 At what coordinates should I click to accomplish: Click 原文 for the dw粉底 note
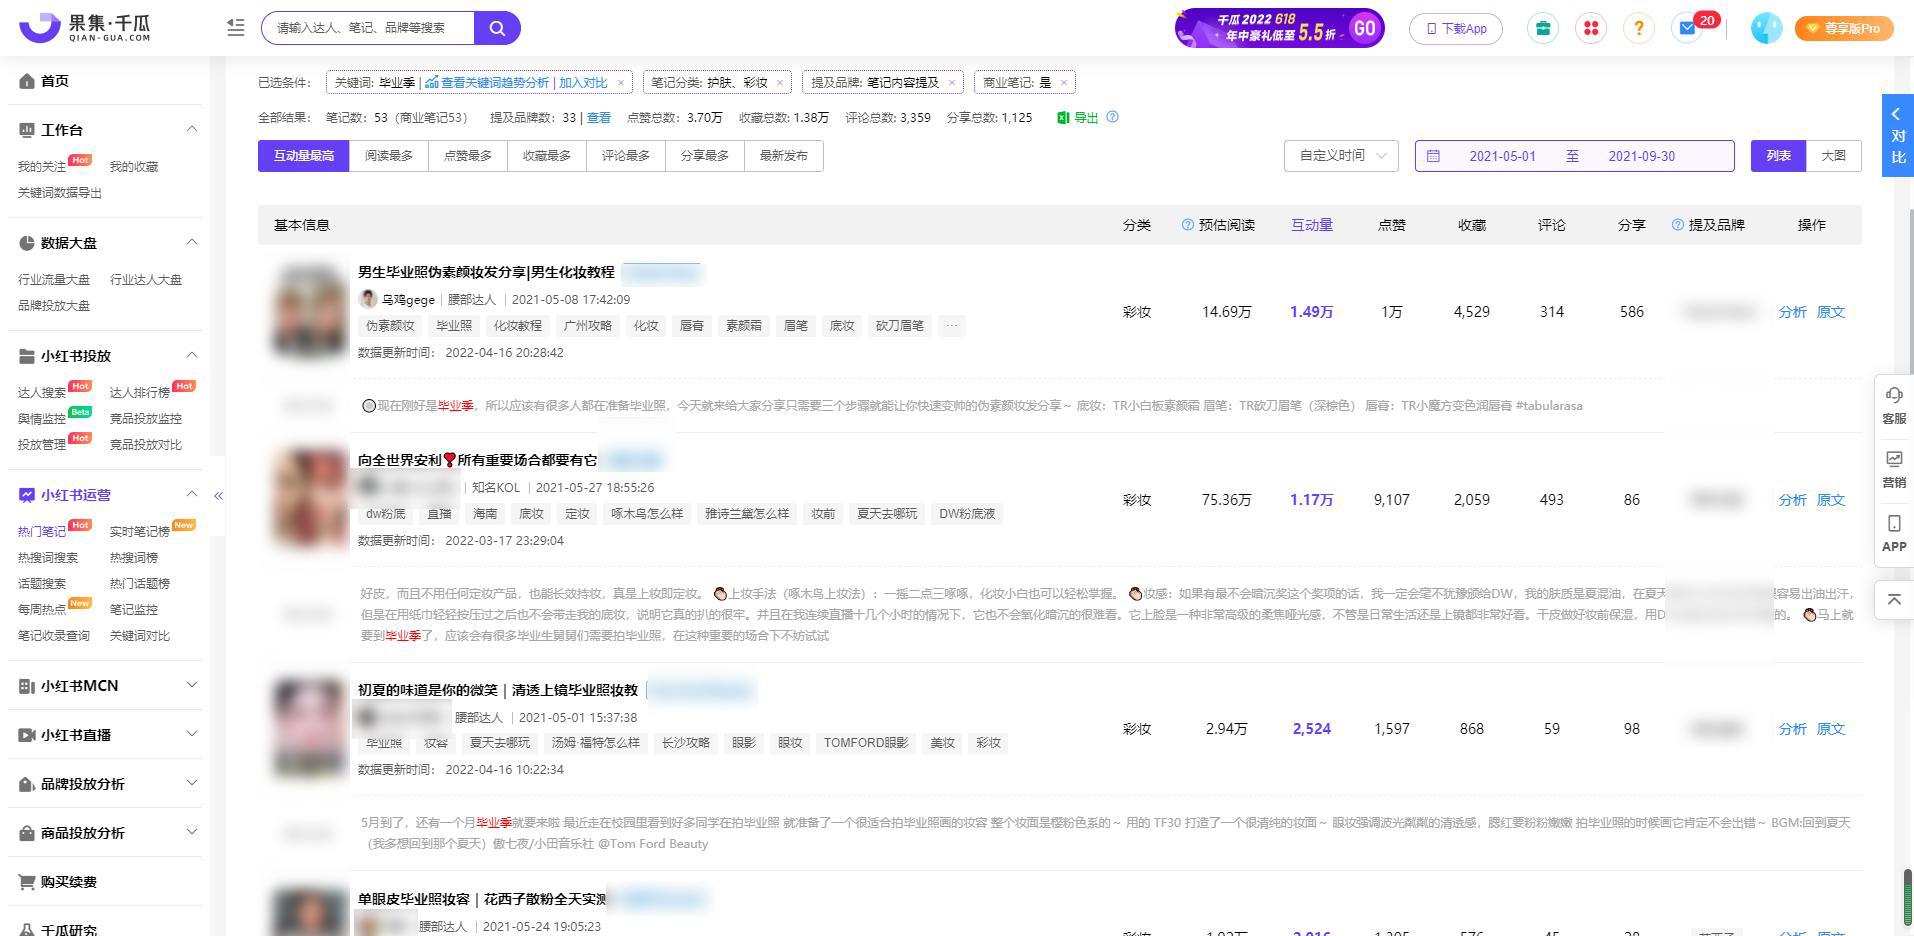click(x=1831, y=500)
